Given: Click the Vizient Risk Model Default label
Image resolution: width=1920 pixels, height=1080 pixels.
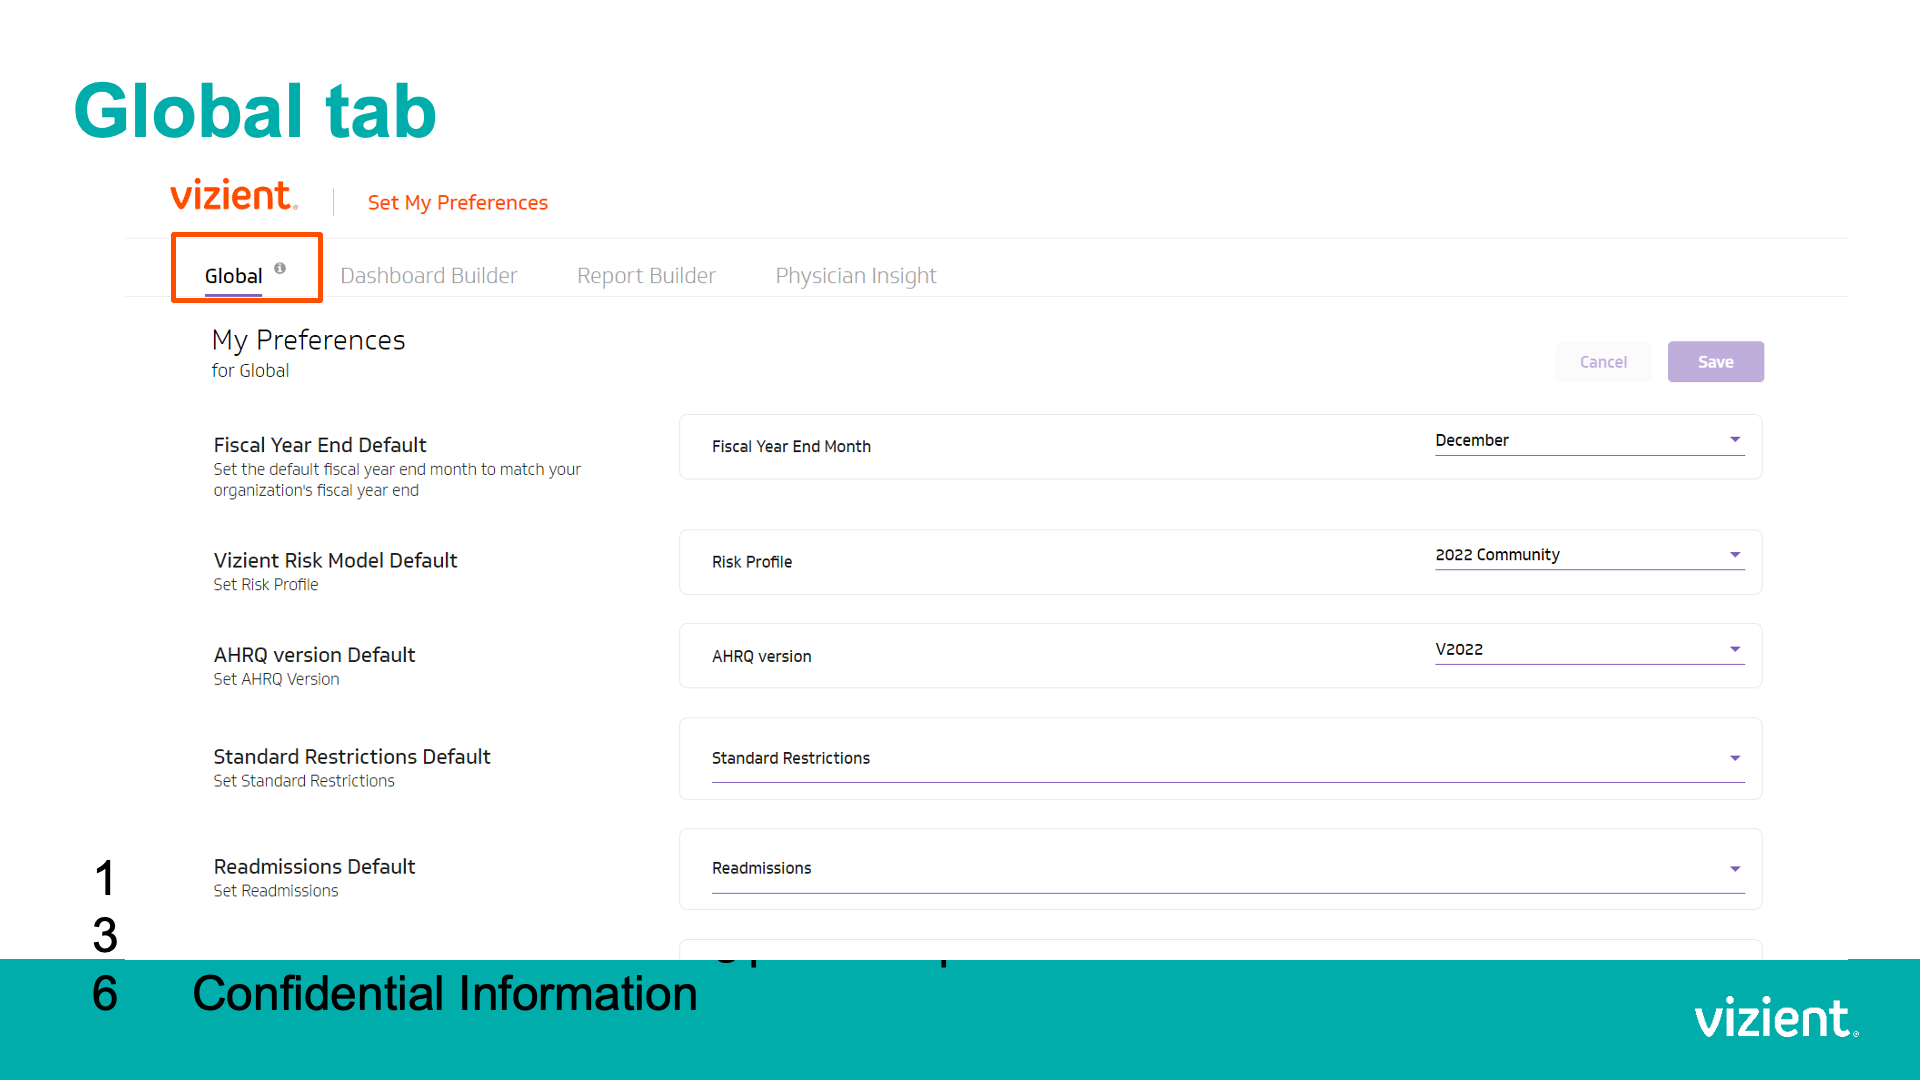Looking at the screenshot, I should tap(335, 561).
